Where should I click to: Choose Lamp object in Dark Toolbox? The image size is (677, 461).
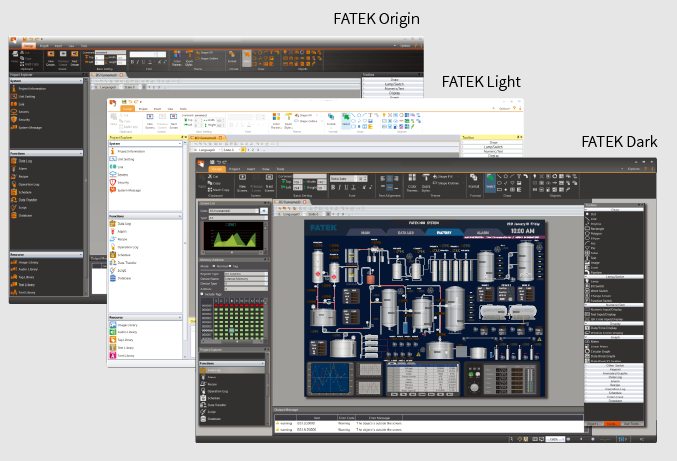pos(592,281)
